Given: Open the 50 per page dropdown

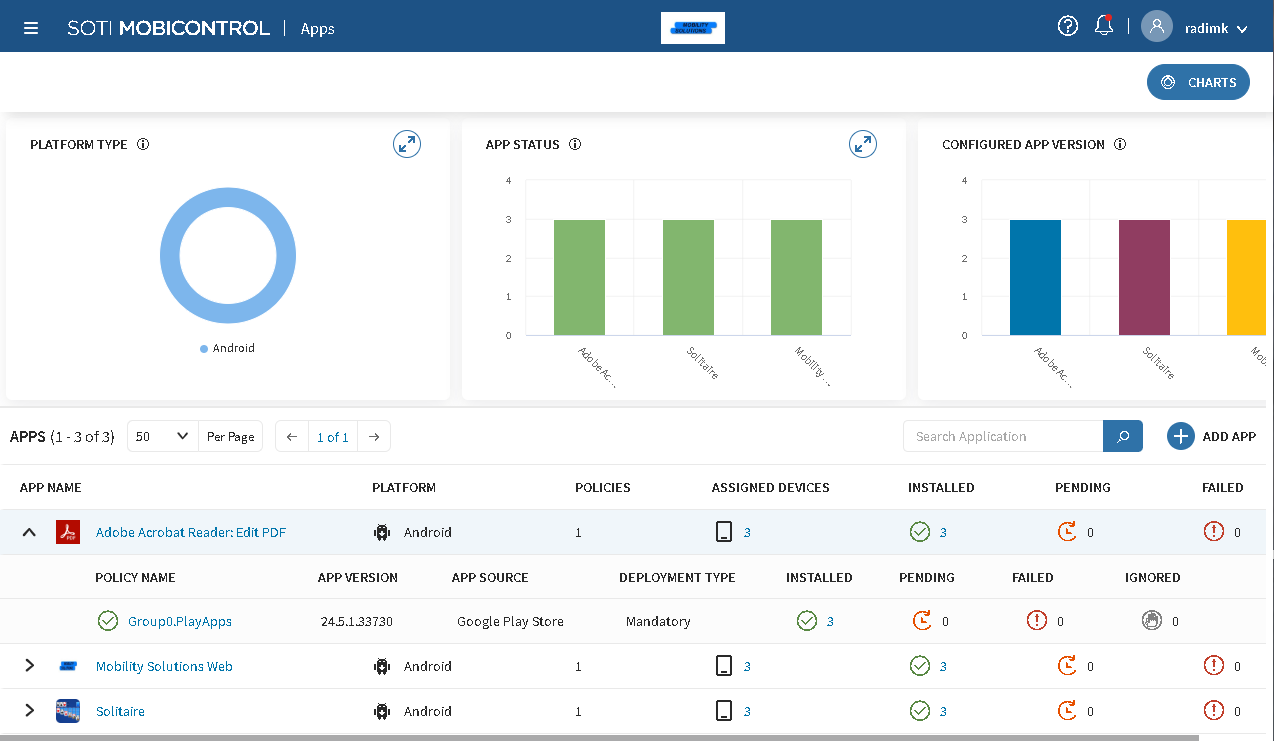Looking at the screenshot, I should coord(163,436).
